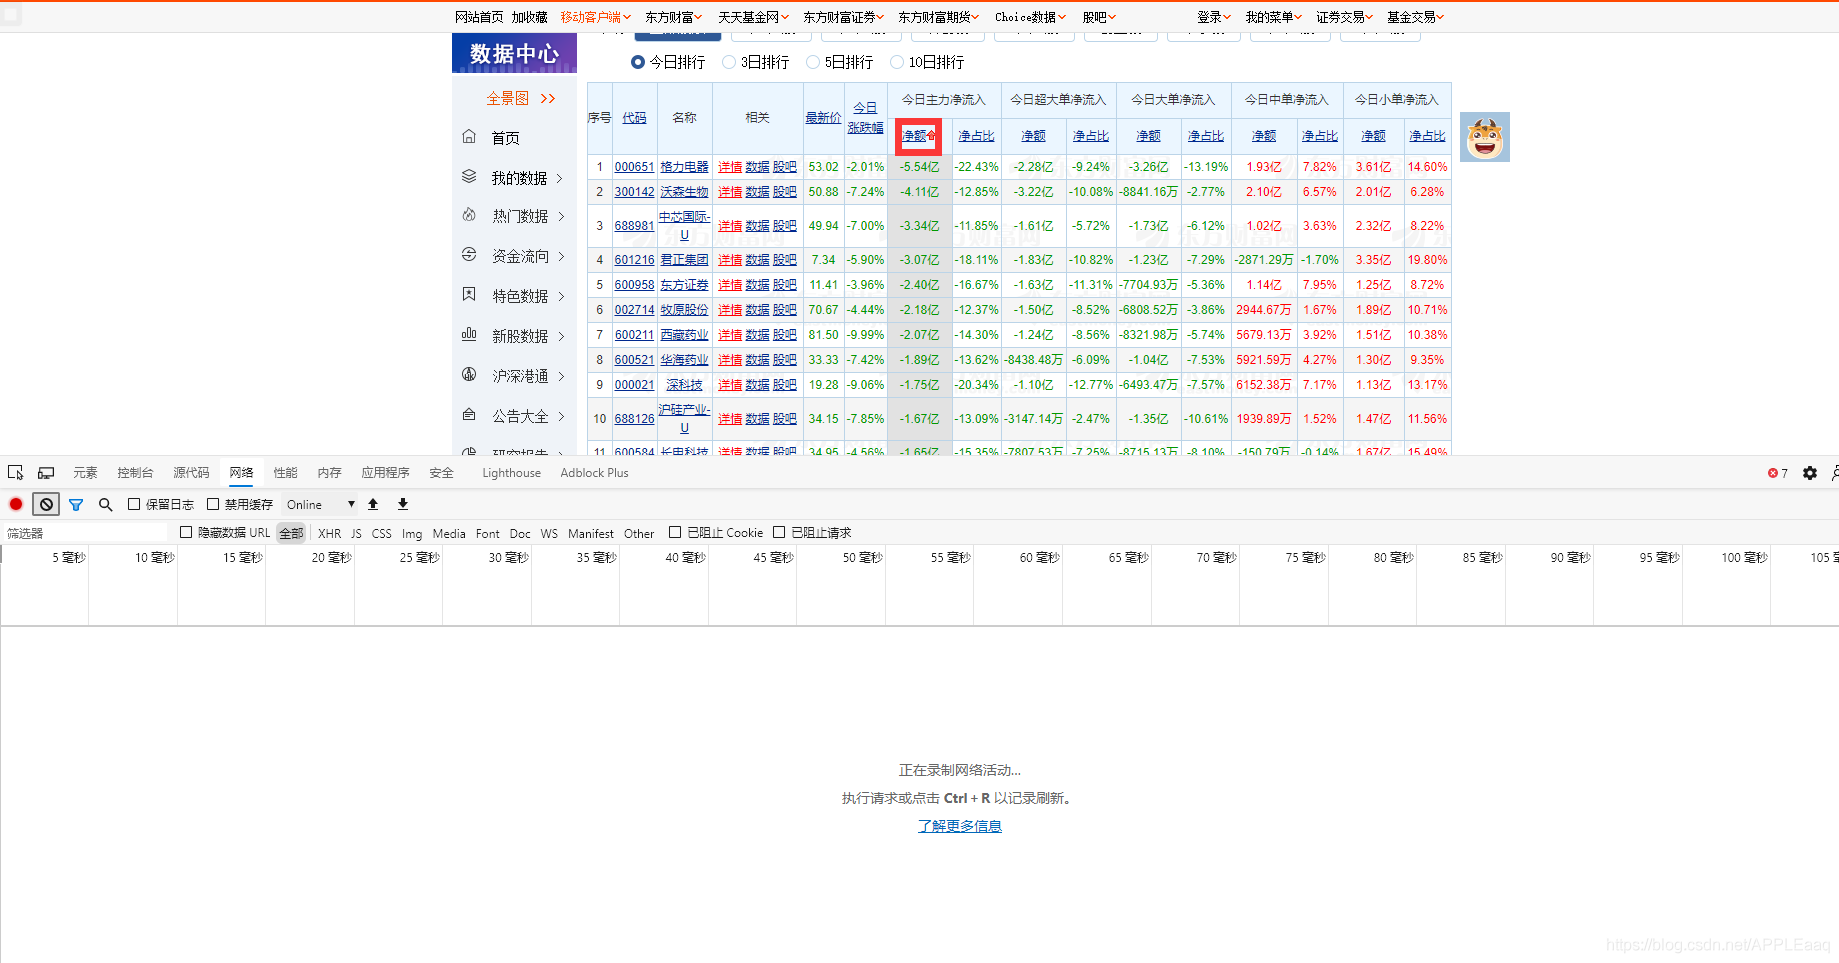Open the Online throttling dropdown
1839x963 pixels.
320,505
